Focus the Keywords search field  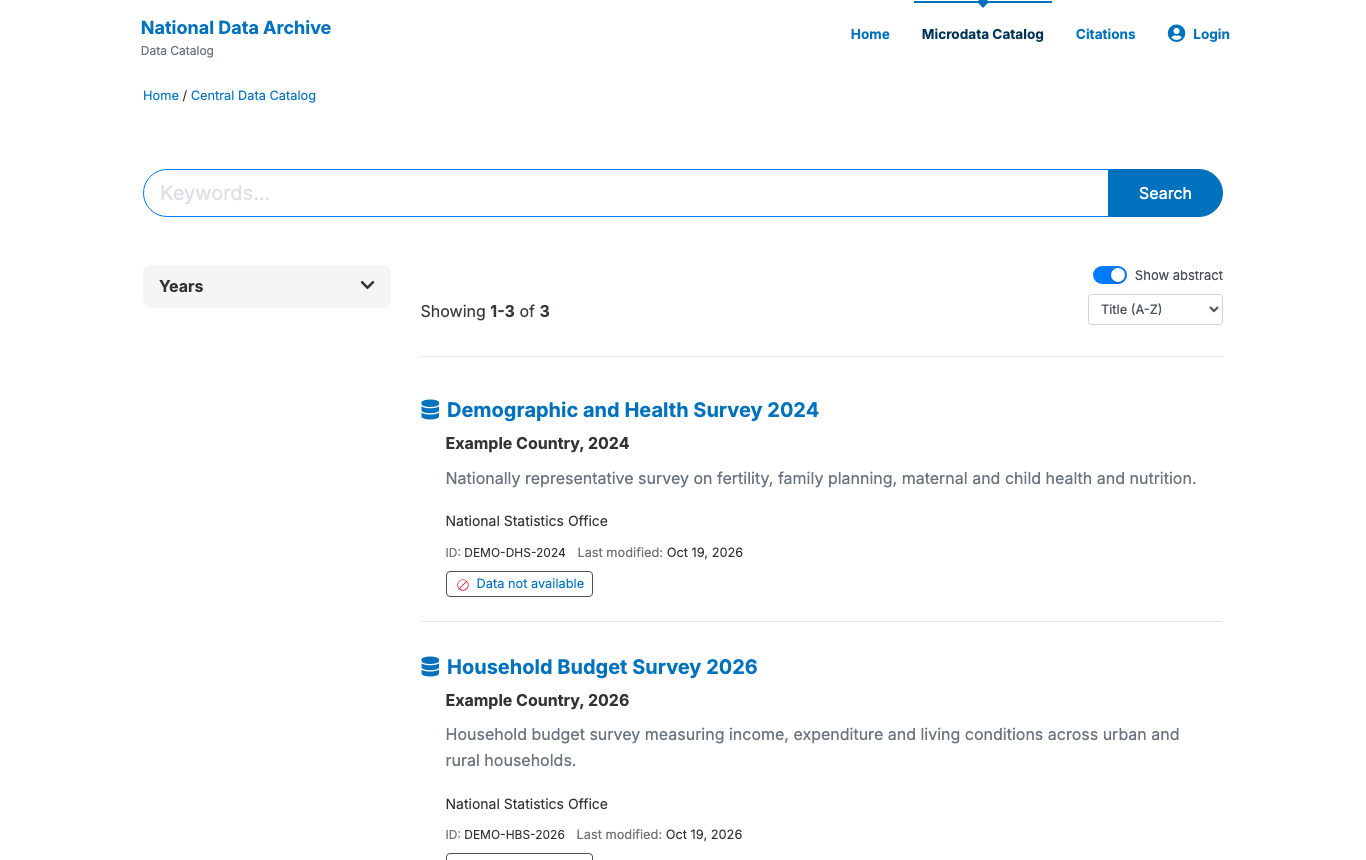tap(626, 193)
